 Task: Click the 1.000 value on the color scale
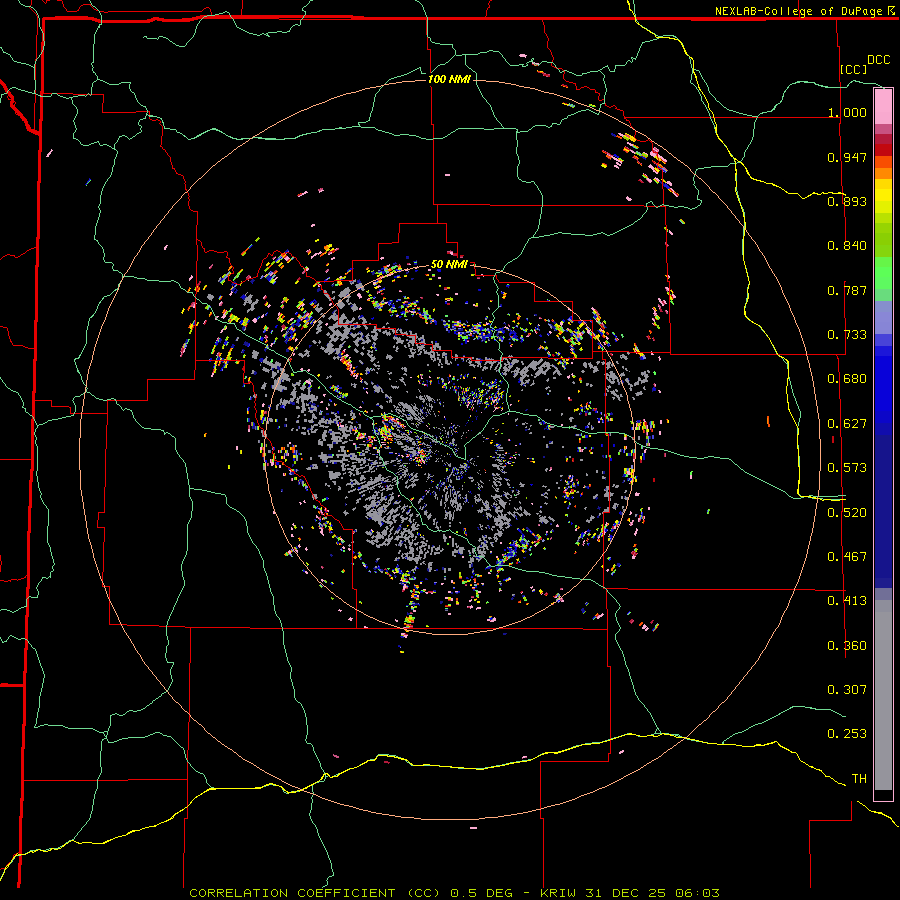(x=847, y=112)
